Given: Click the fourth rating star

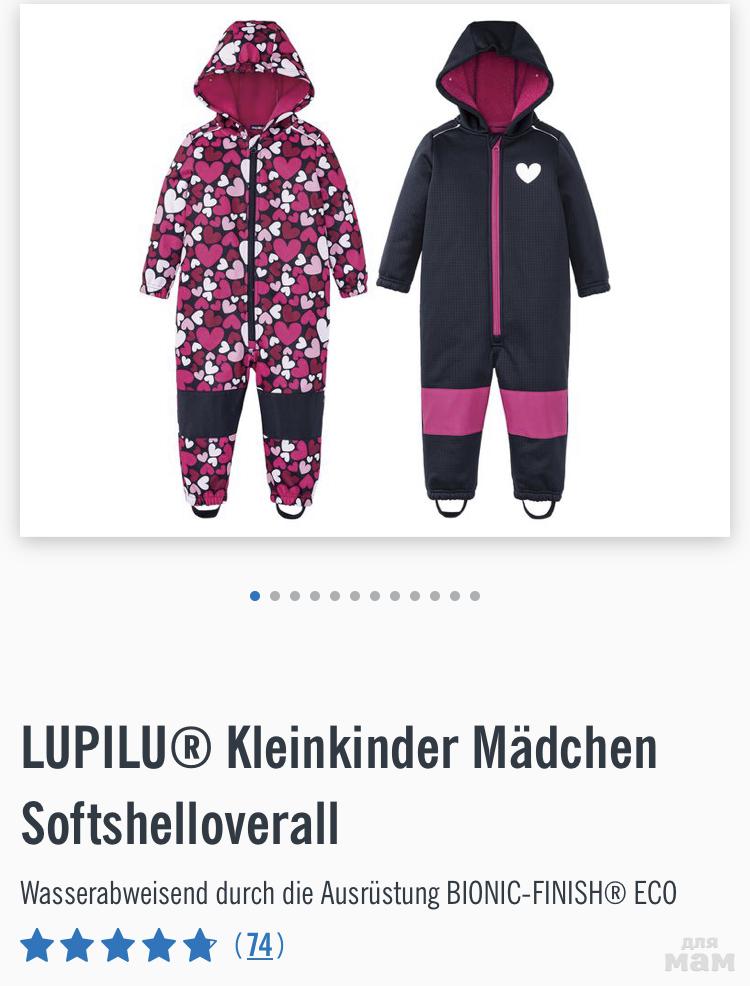Looking at the screenshot, I should coord(159,944).
